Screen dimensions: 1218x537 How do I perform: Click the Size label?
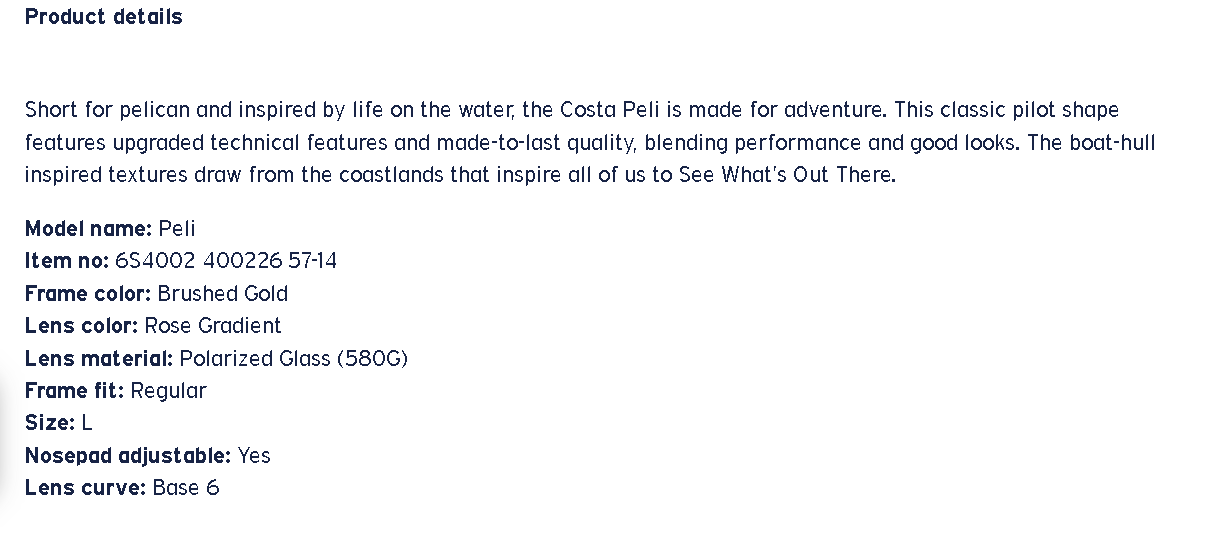click(49, 423)
